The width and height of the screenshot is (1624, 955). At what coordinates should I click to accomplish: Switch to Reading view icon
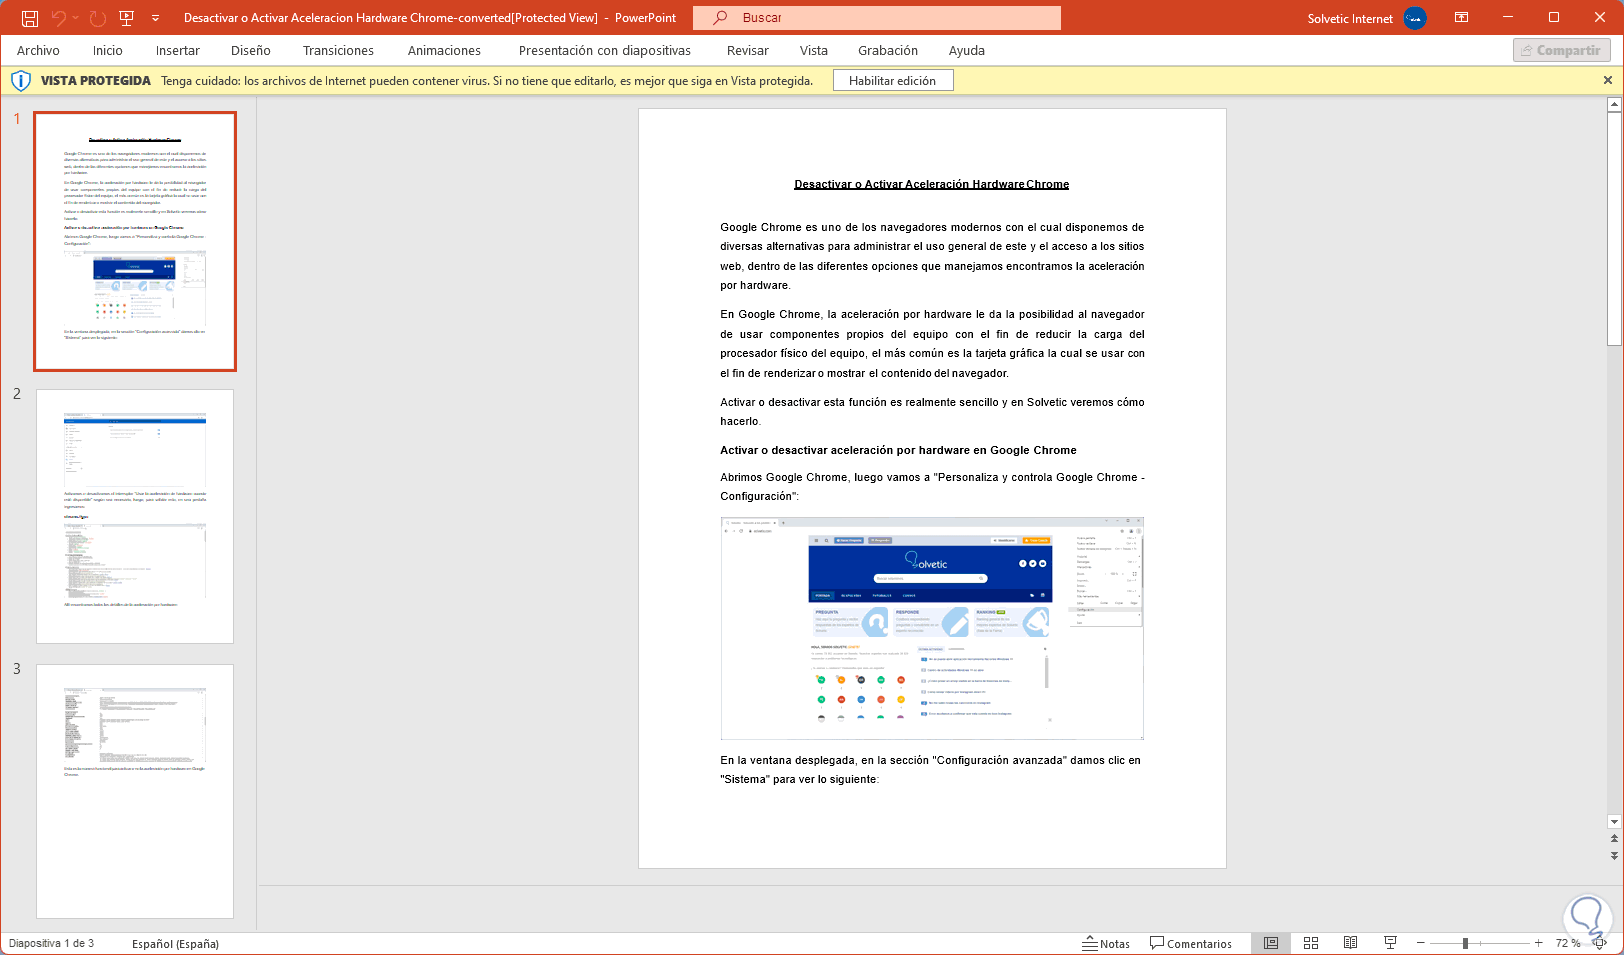1350,943
